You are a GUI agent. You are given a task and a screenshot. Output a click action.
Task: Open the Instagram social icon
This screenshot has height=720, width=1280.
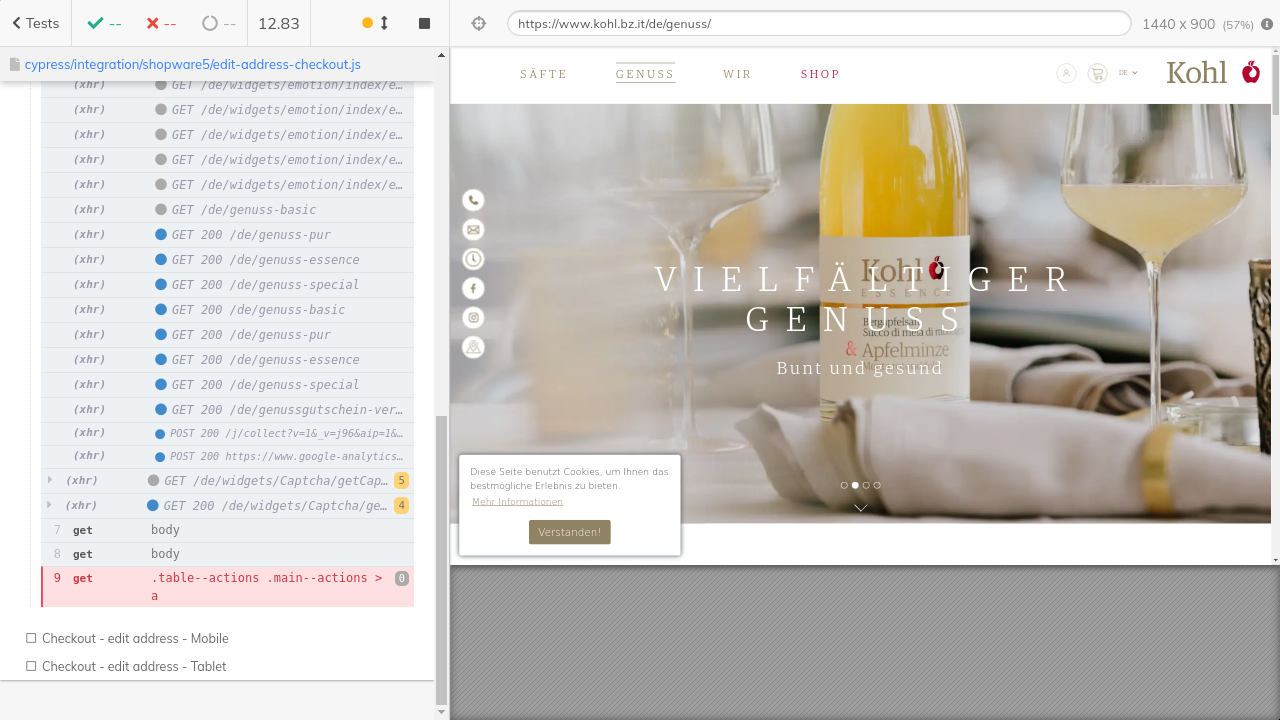473,318
